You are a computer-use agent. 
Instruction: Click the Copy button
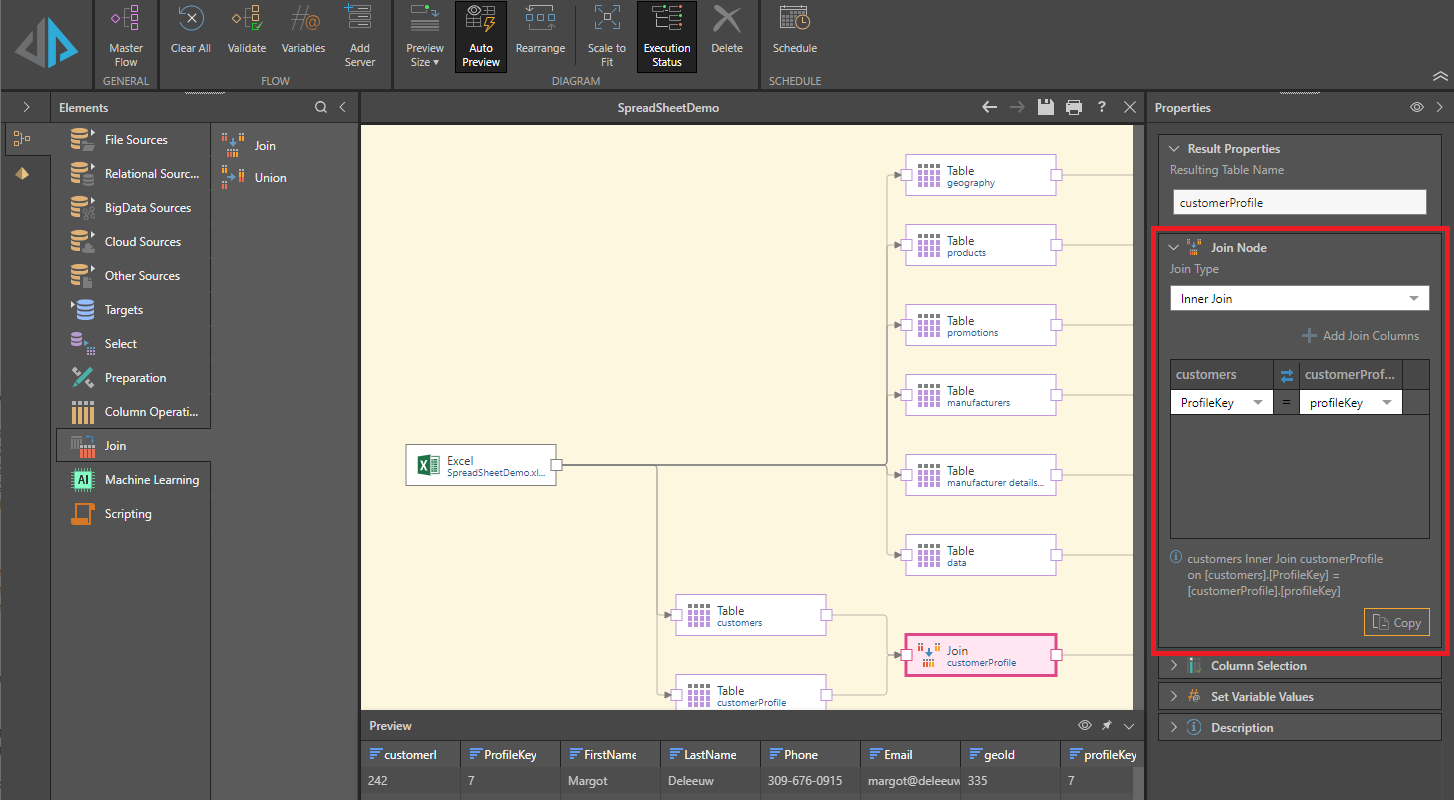click(x=1396, y=622)
